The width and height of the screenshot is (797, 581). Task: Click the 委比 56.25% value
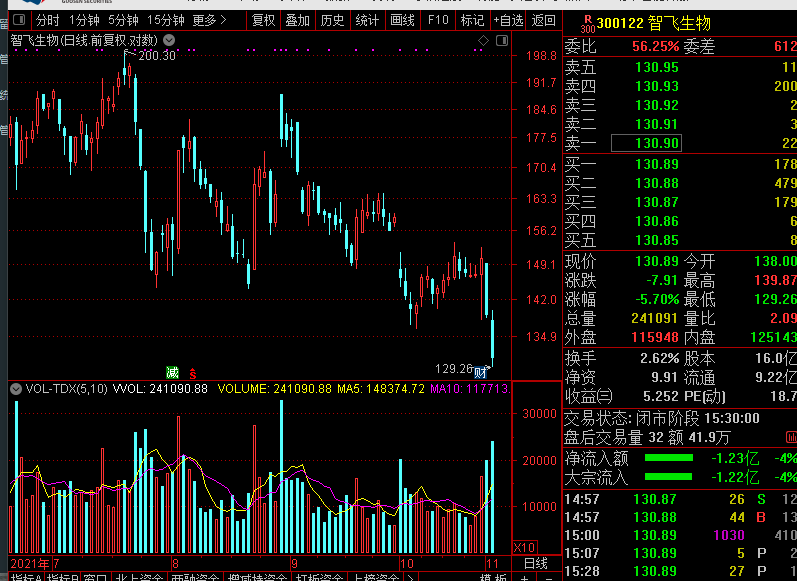(655, 47)
